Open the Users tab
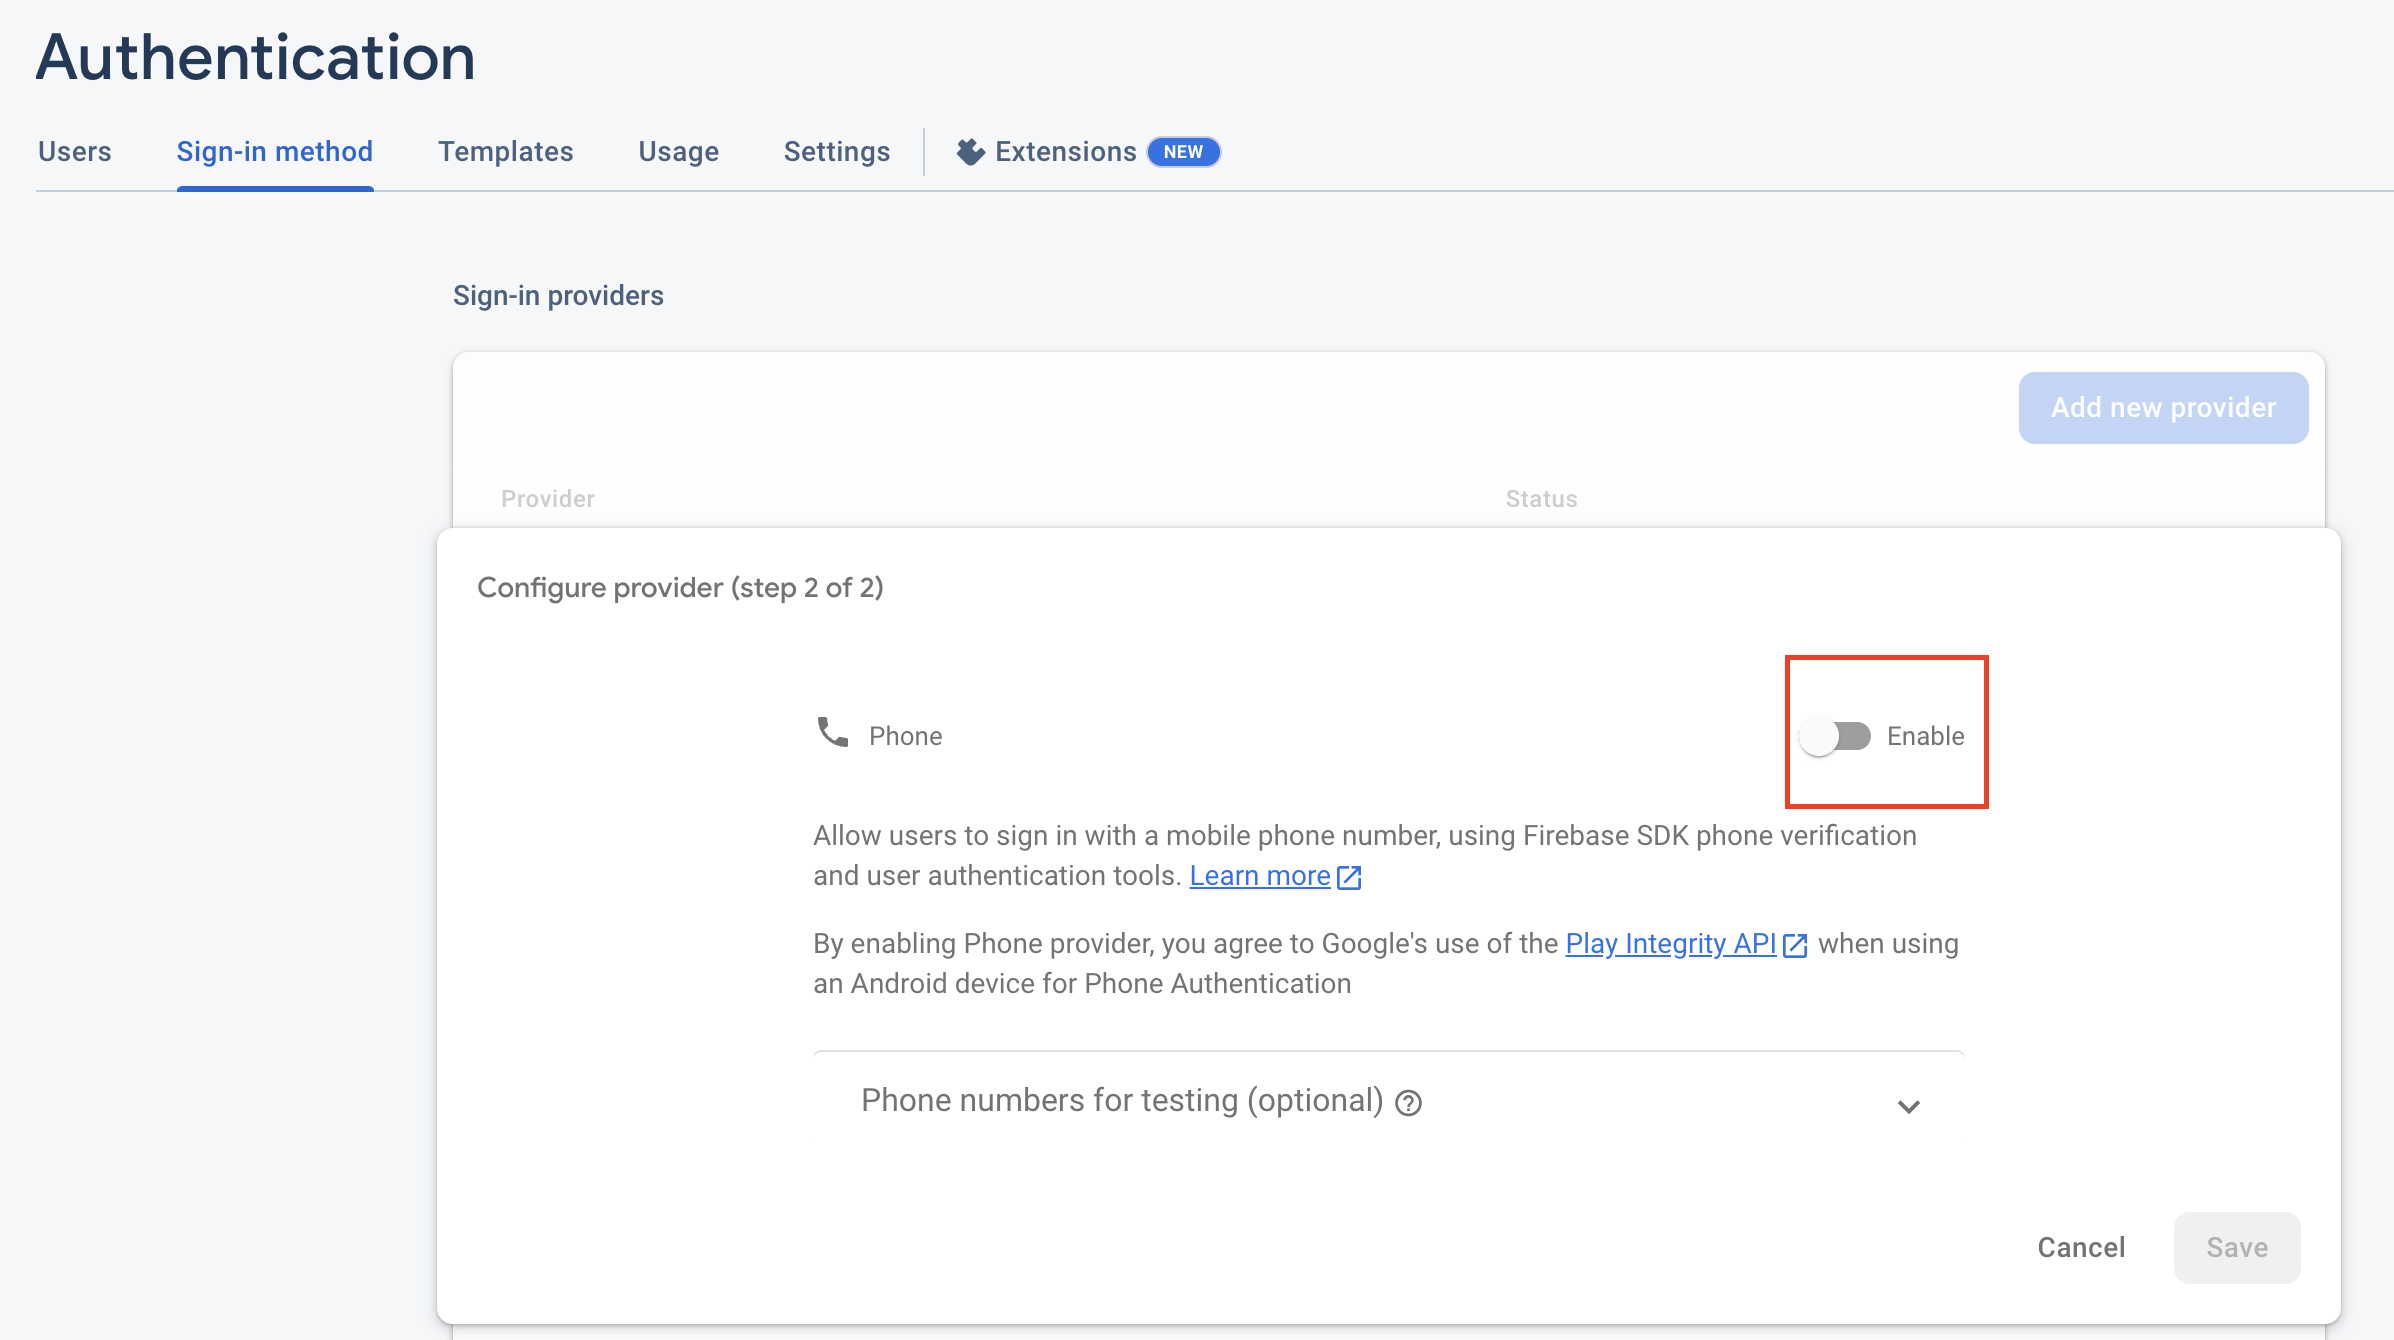The height and width of the screenshot is (1340, 2394). [x=74, y=152]
